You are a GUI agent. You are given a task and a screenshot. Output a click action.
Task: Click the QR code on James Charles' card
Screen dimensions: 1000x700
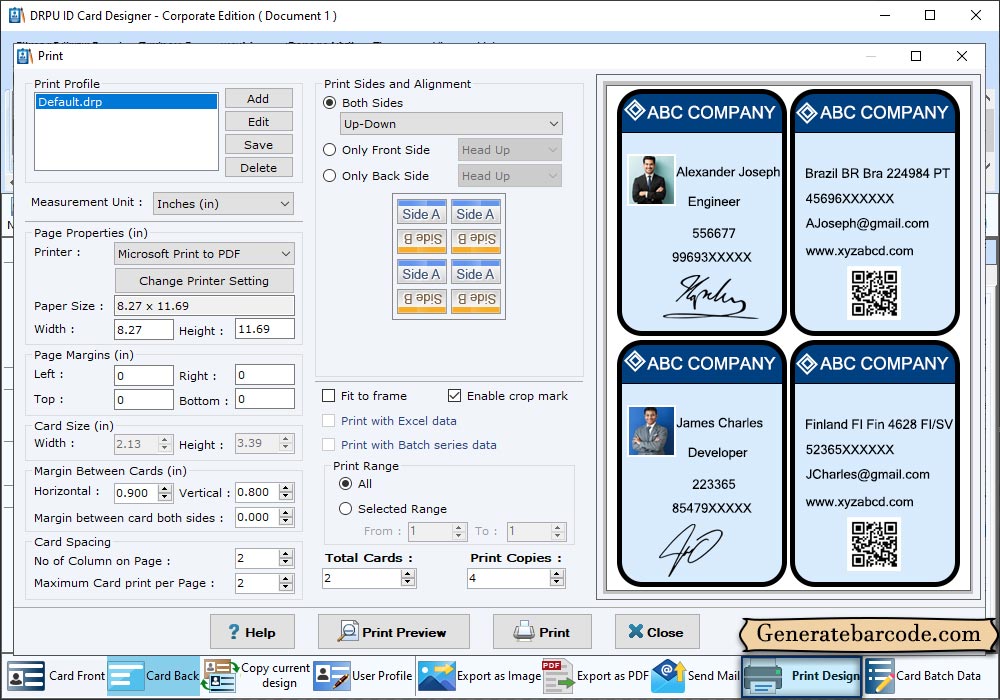click(x=874, y=544)
